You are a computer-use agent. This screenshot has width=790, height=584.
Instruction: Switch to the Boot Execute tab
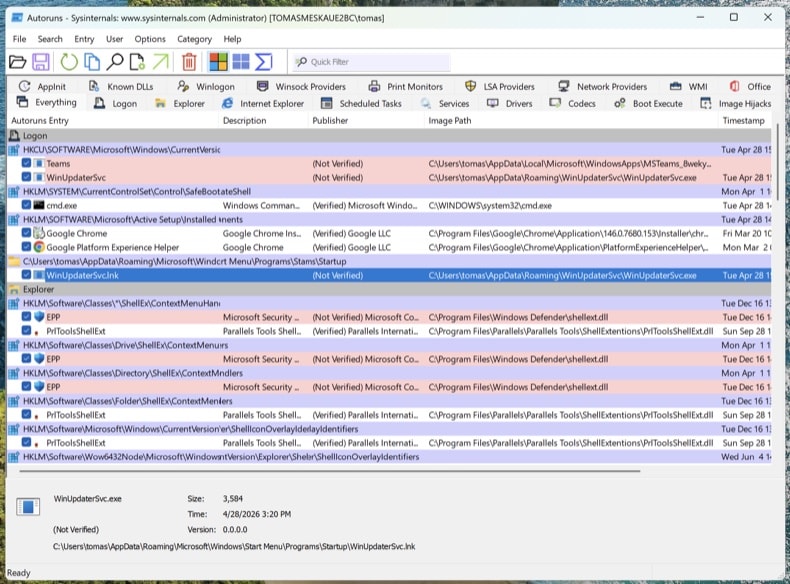(648, 103)
